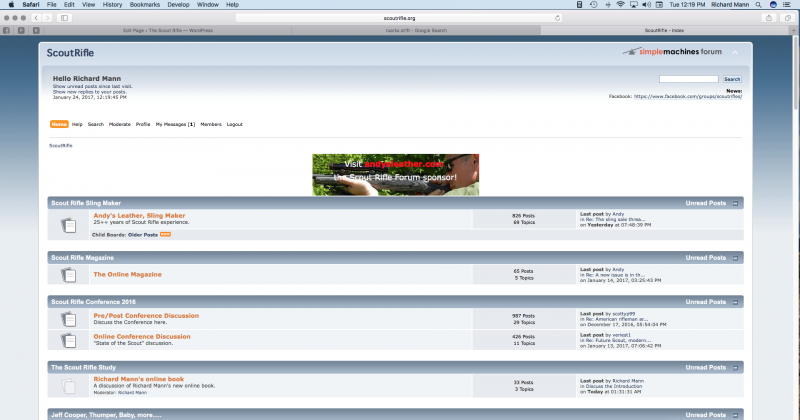Open a new tab with plus button
This screenshot has width=800, height=420.
pos(794,31)
